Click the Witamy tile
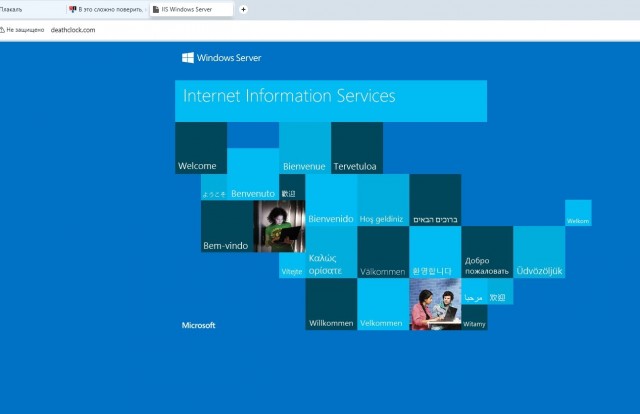This screenshot has width=640, height=414. point(474,317)
